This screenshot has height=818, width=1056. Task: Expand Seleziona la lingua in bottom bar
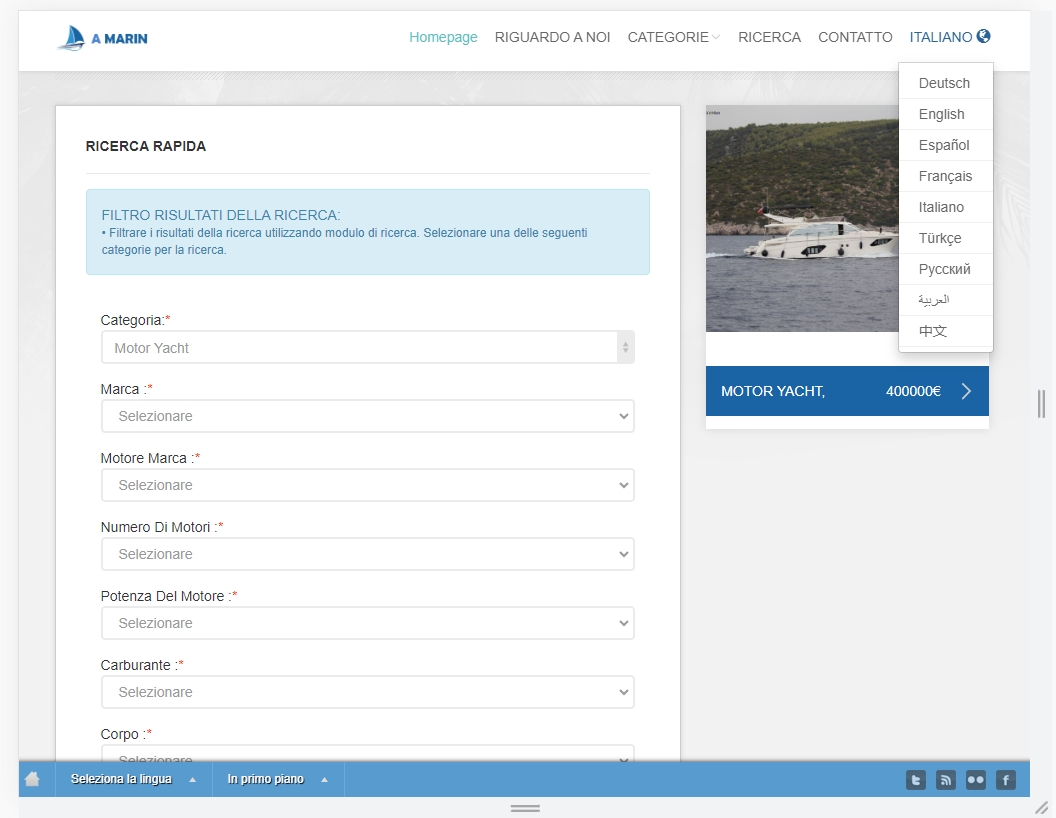tap(133, 779)
